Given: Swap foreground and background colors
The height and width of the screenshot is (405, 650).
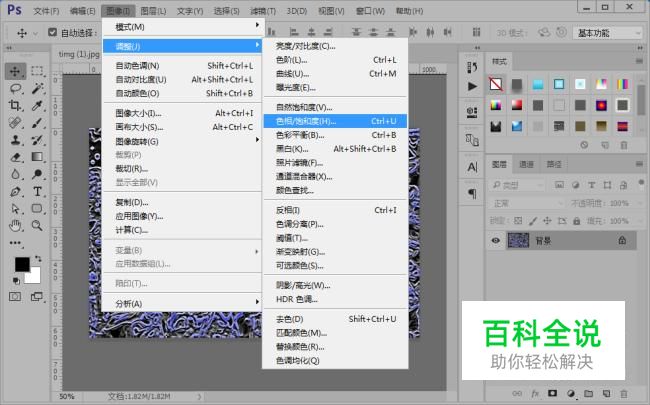Looking at the screenshot, I should pos(38,259).
